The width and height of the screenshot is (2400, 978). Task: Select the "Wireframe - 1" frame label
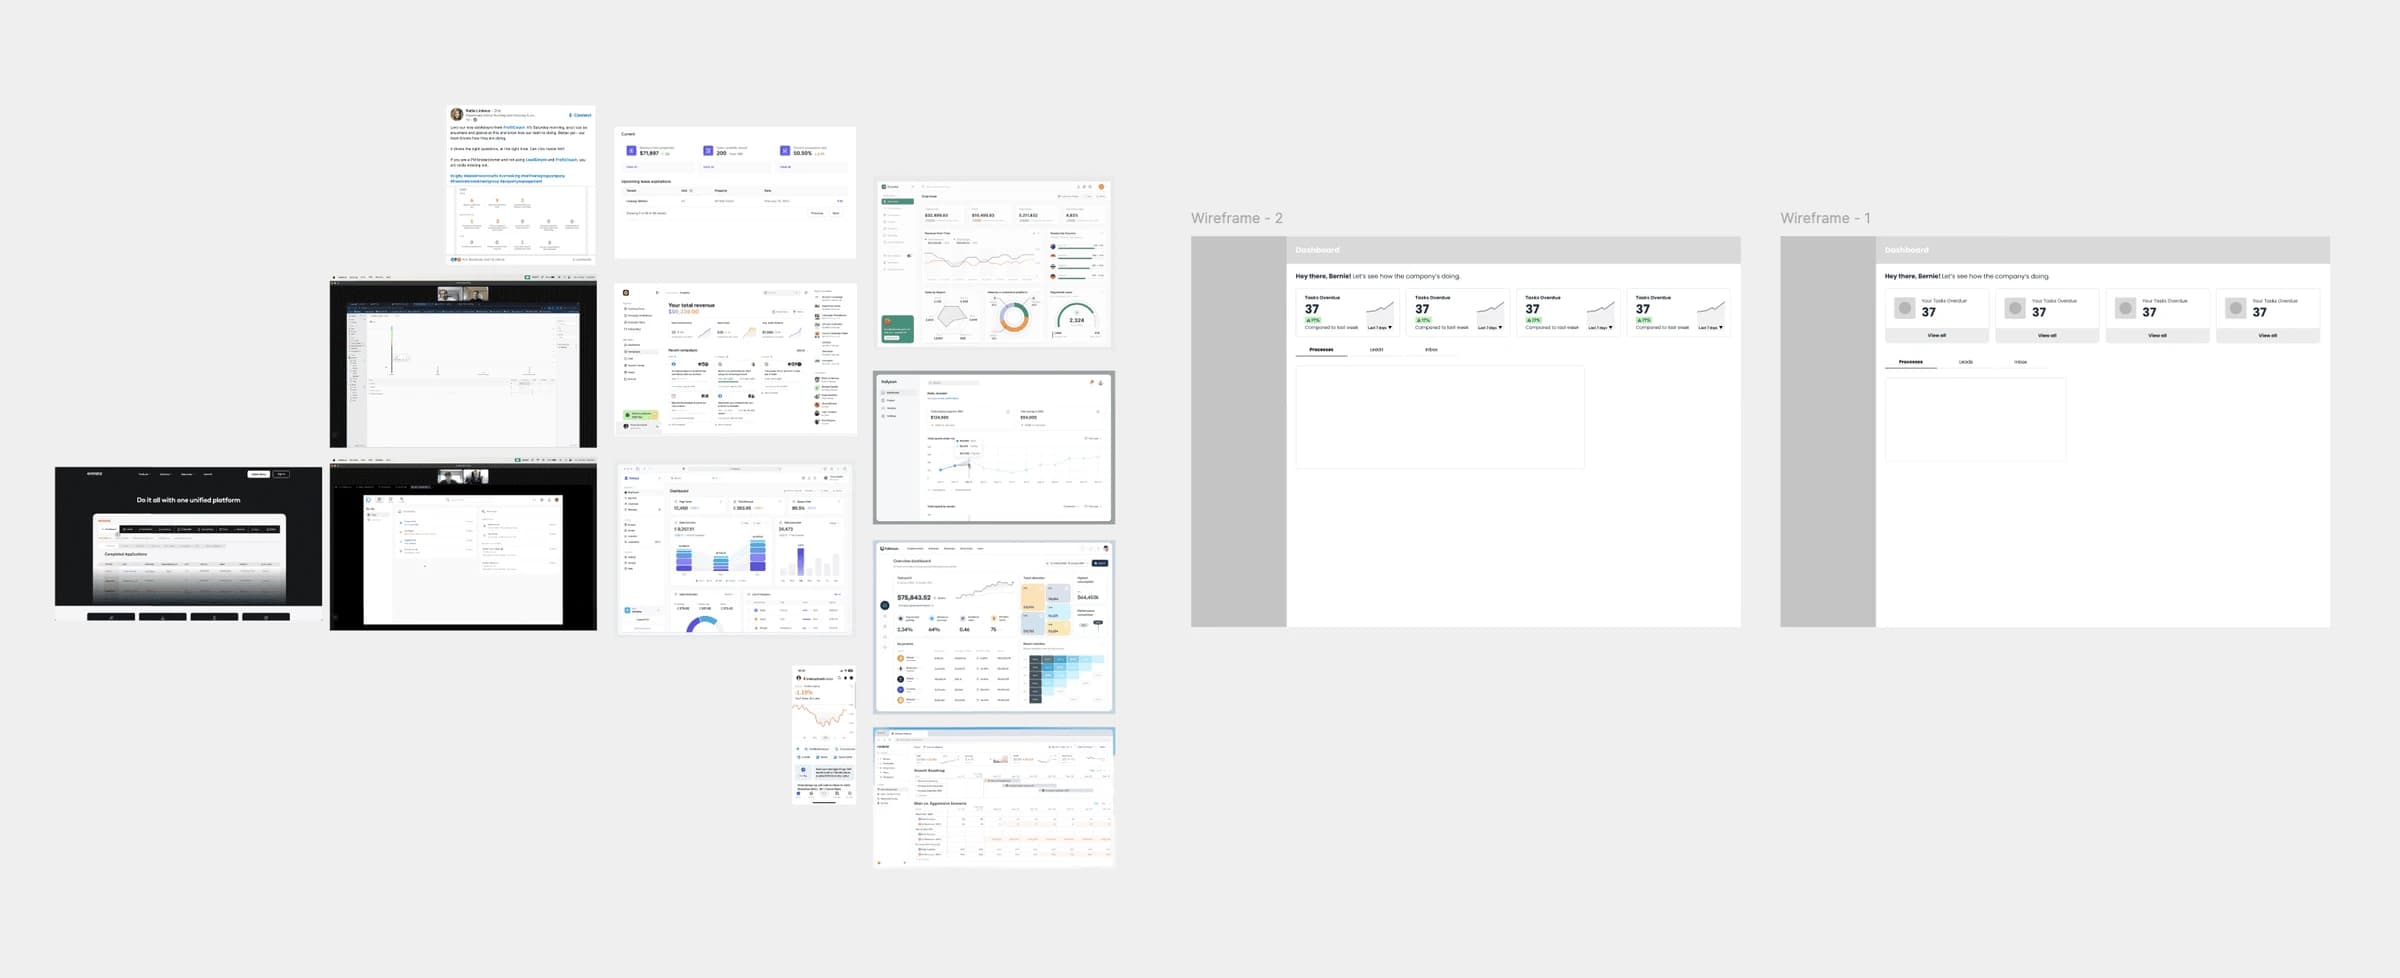1825,218
